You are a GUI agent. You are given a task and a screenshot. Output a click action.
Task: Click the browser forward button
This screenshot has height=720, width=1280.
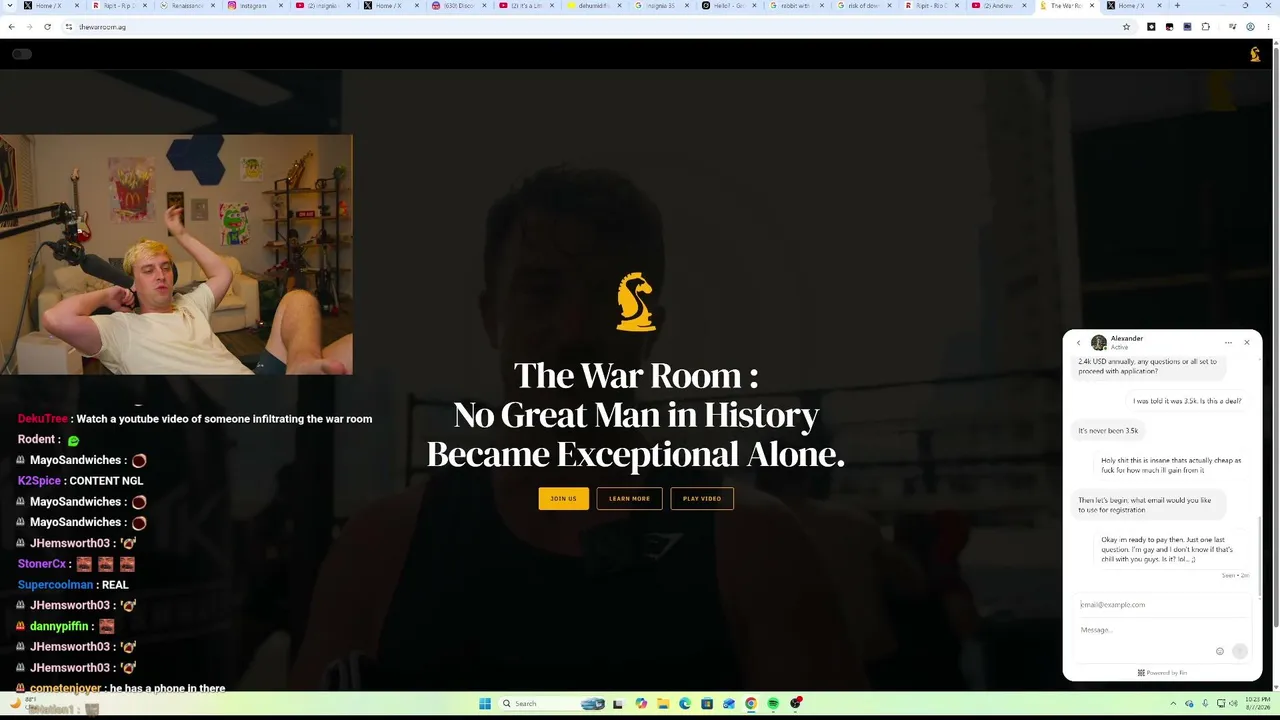pos(29,27)
